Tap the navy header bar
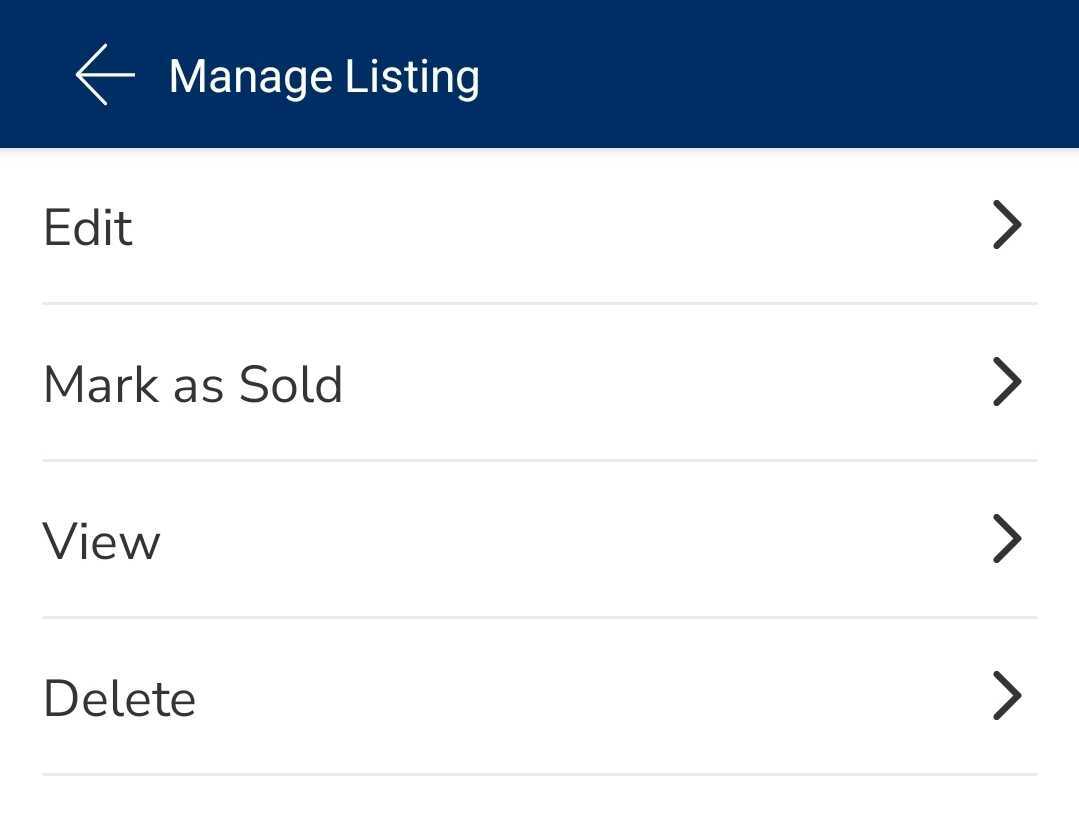This screenshot has width=1079, height=831. (700, 74)
